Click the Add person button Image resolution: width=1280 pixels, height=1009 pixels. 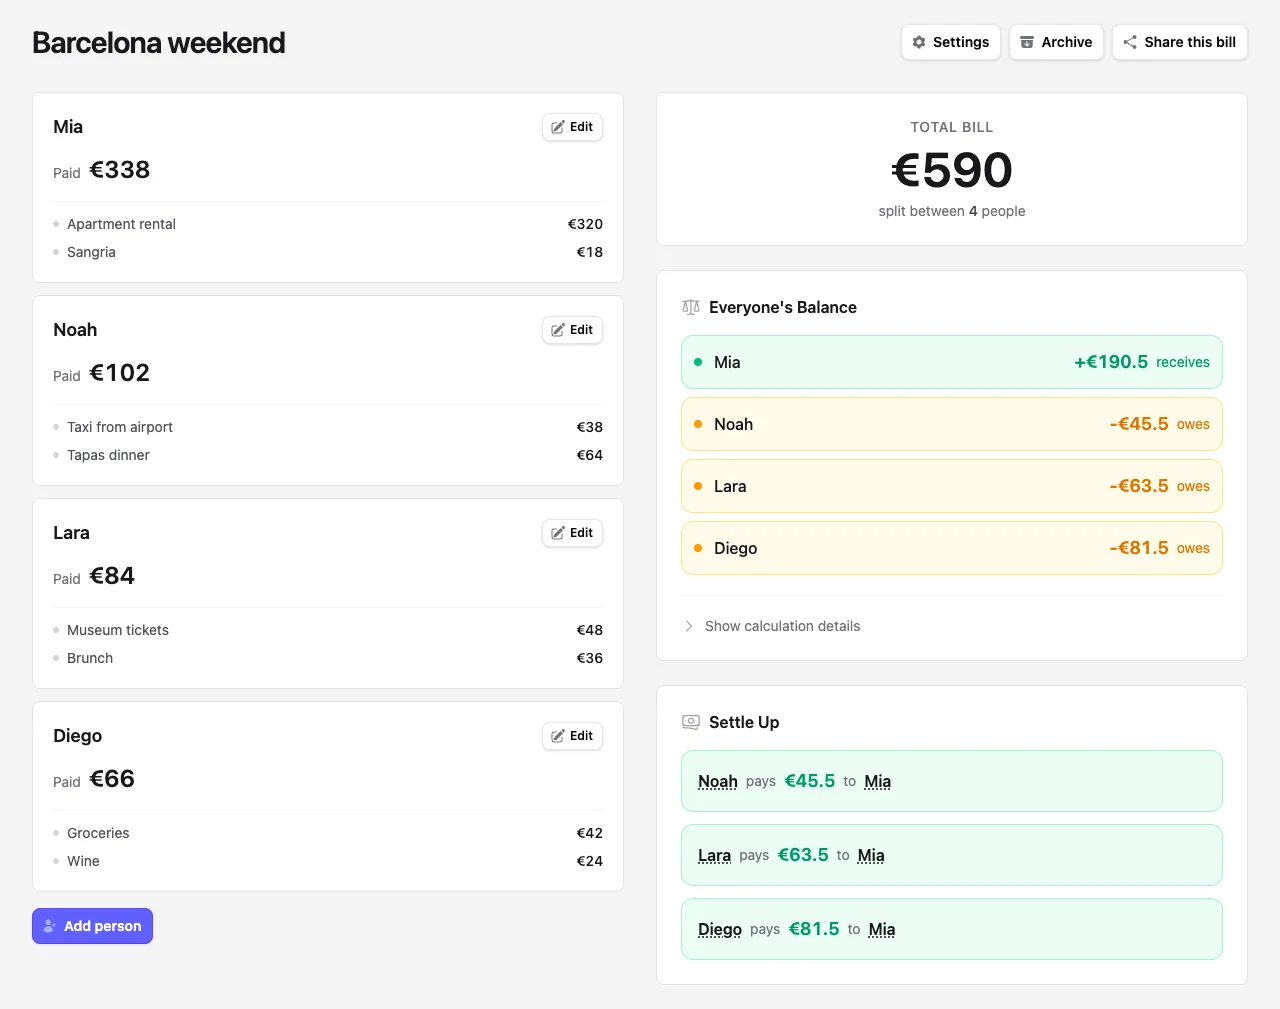92,926
